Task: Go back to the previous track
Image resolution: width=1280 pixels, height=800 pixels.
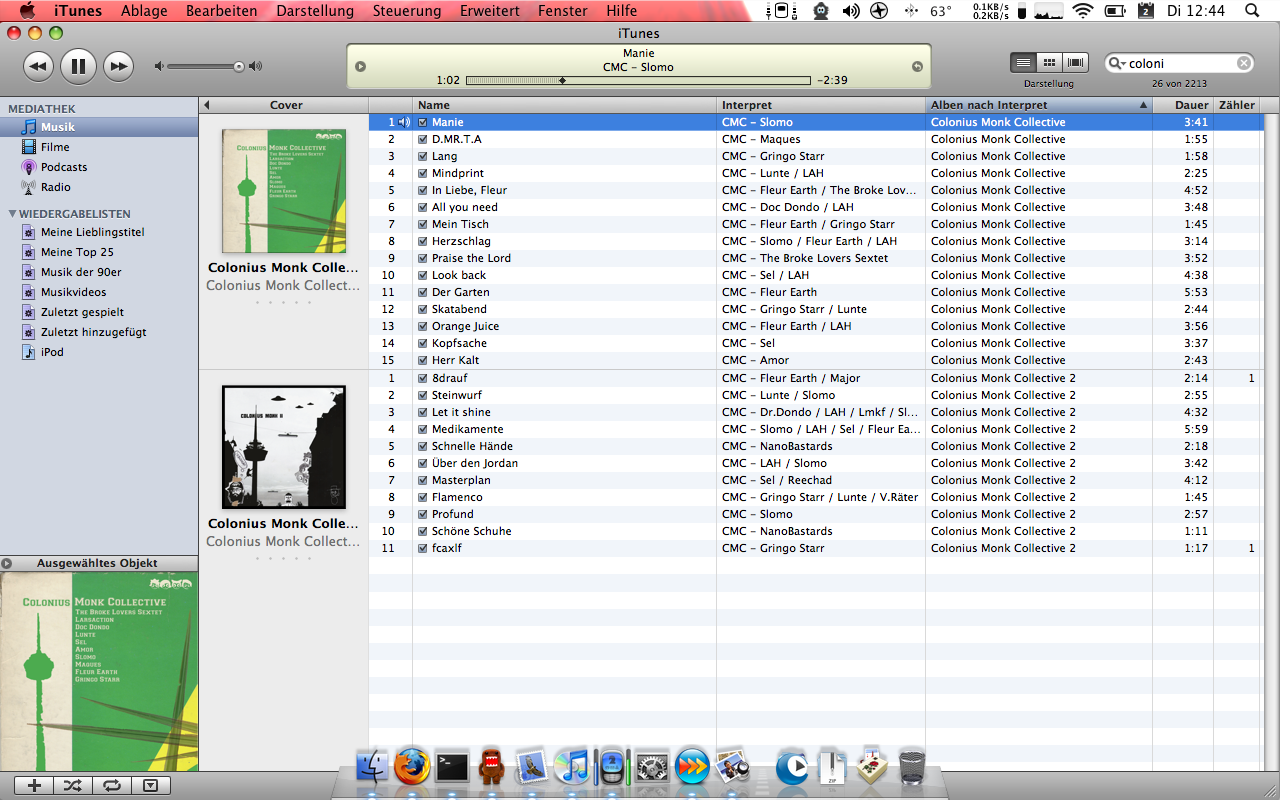Action: pyautogui.click(x=38, y=67)
